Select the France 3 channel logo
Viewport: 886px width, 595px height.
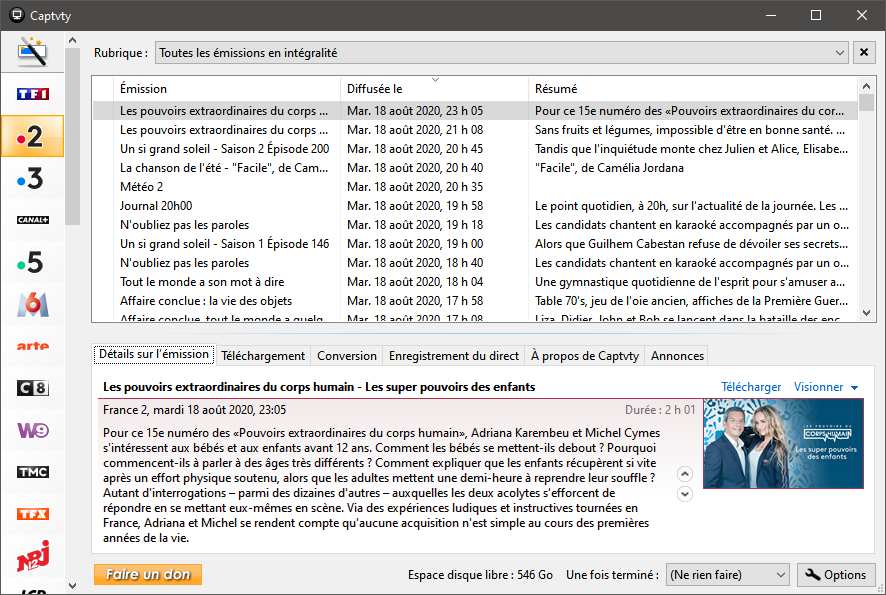tap(32, 178)
